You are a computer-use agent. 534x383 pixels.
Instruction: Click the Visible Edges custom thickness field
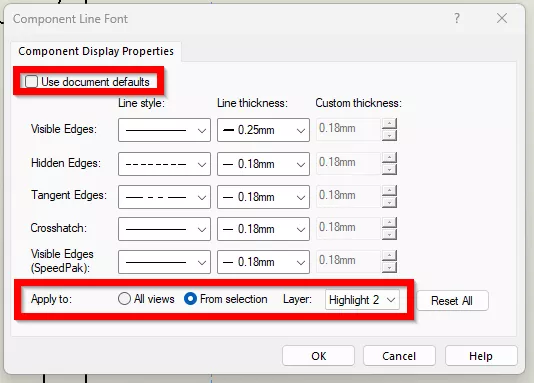click(x=348, y=129)
